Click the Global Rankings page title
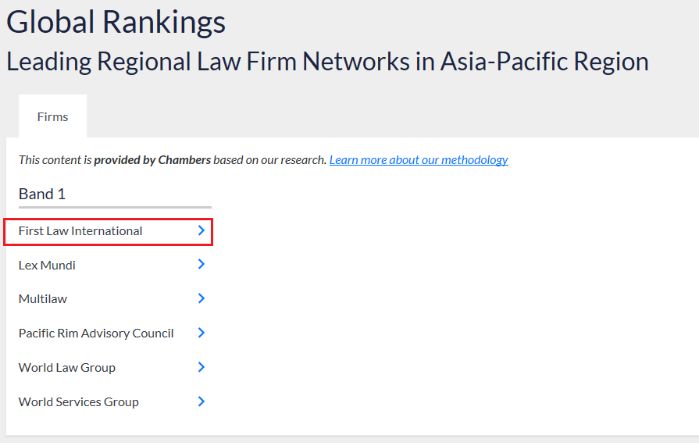 coord(116,22)
